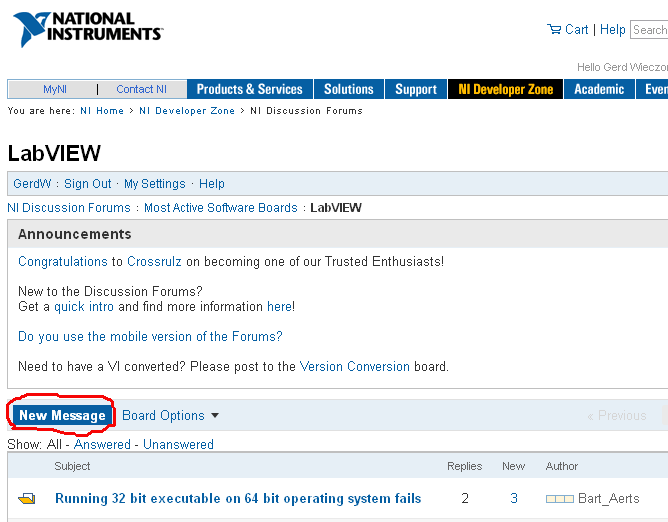
Task: Click the New Message button
Action: coord(62,415)
